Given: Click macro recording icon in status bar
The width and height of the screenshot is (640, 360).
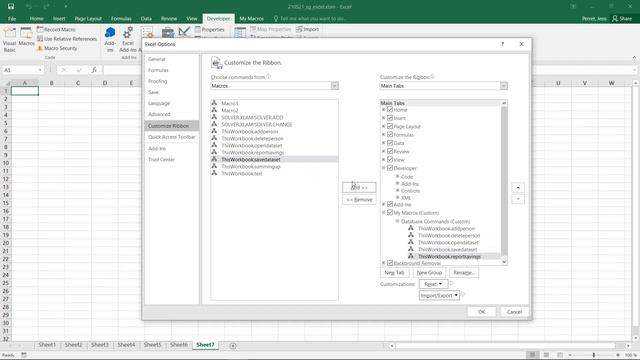Looking at the screenshot, I should pyautogui.click(x=24, y=355).
